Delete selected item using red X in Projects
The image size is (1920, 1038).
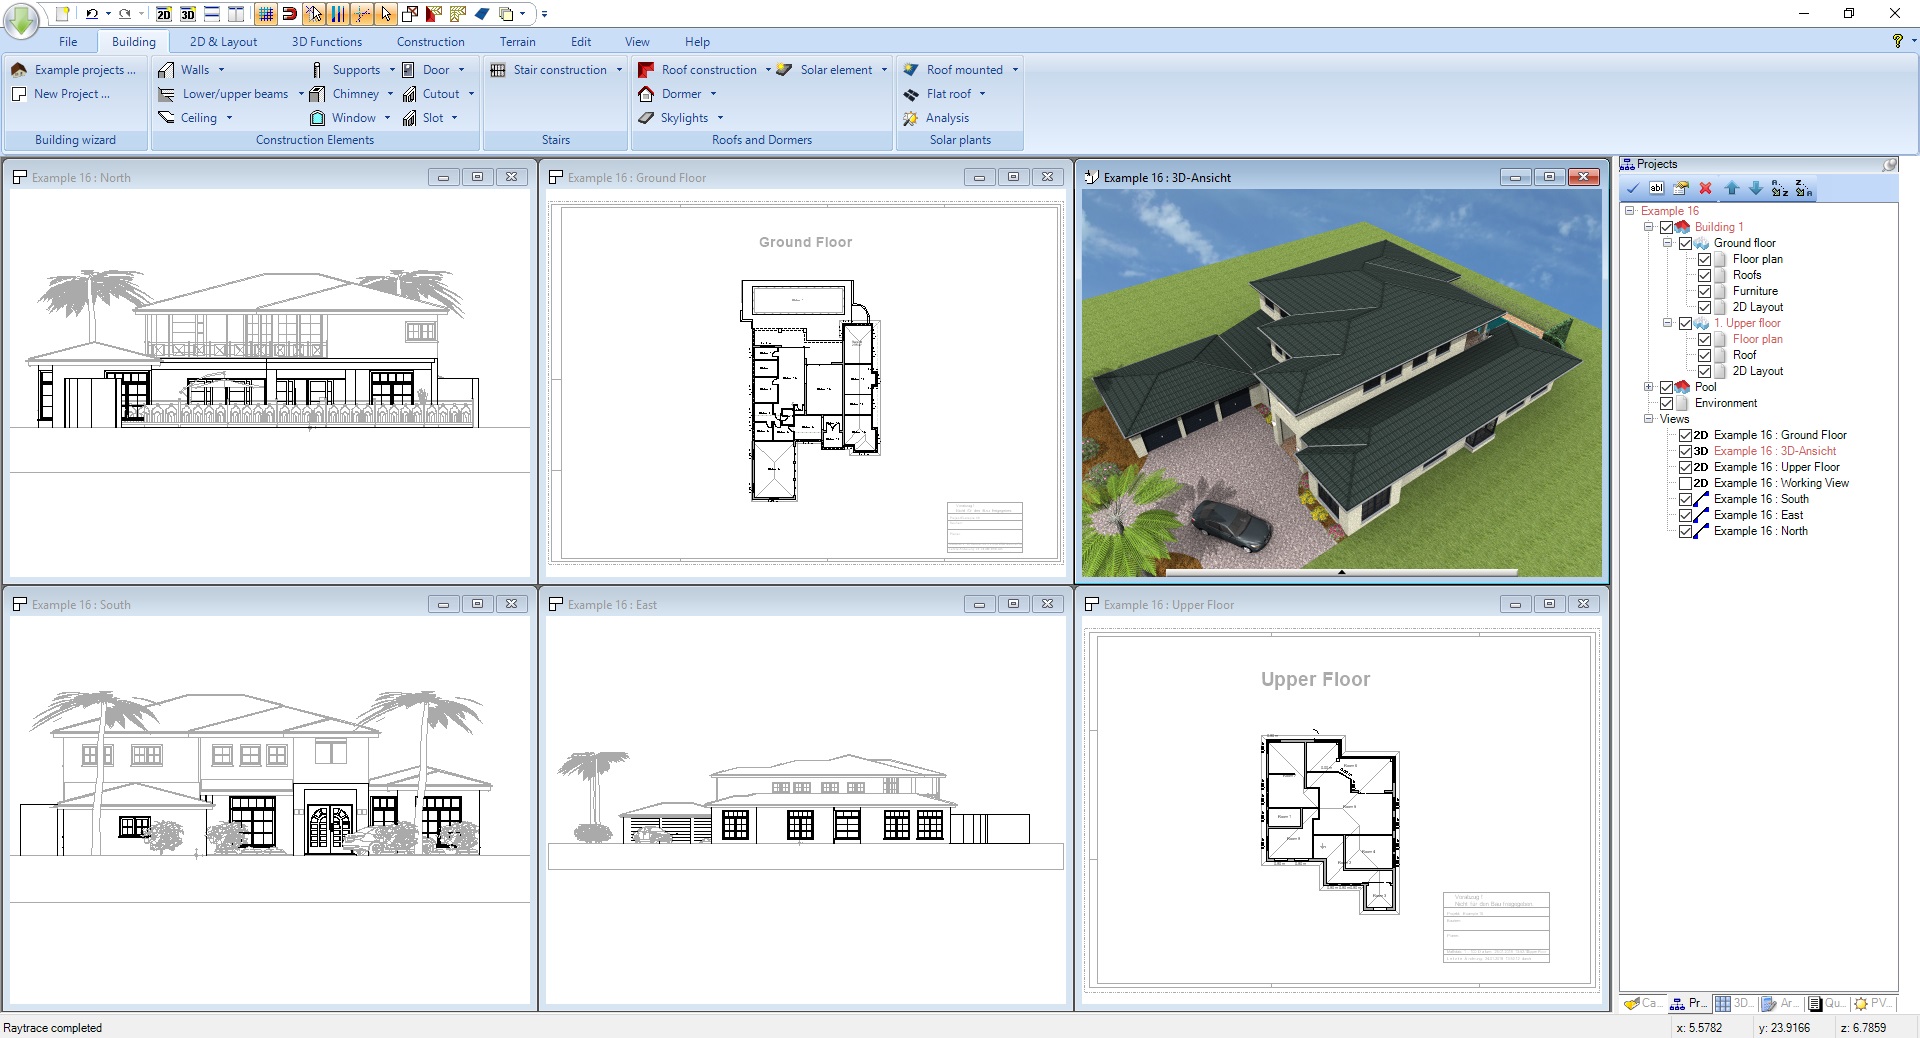coord(1705,189)
